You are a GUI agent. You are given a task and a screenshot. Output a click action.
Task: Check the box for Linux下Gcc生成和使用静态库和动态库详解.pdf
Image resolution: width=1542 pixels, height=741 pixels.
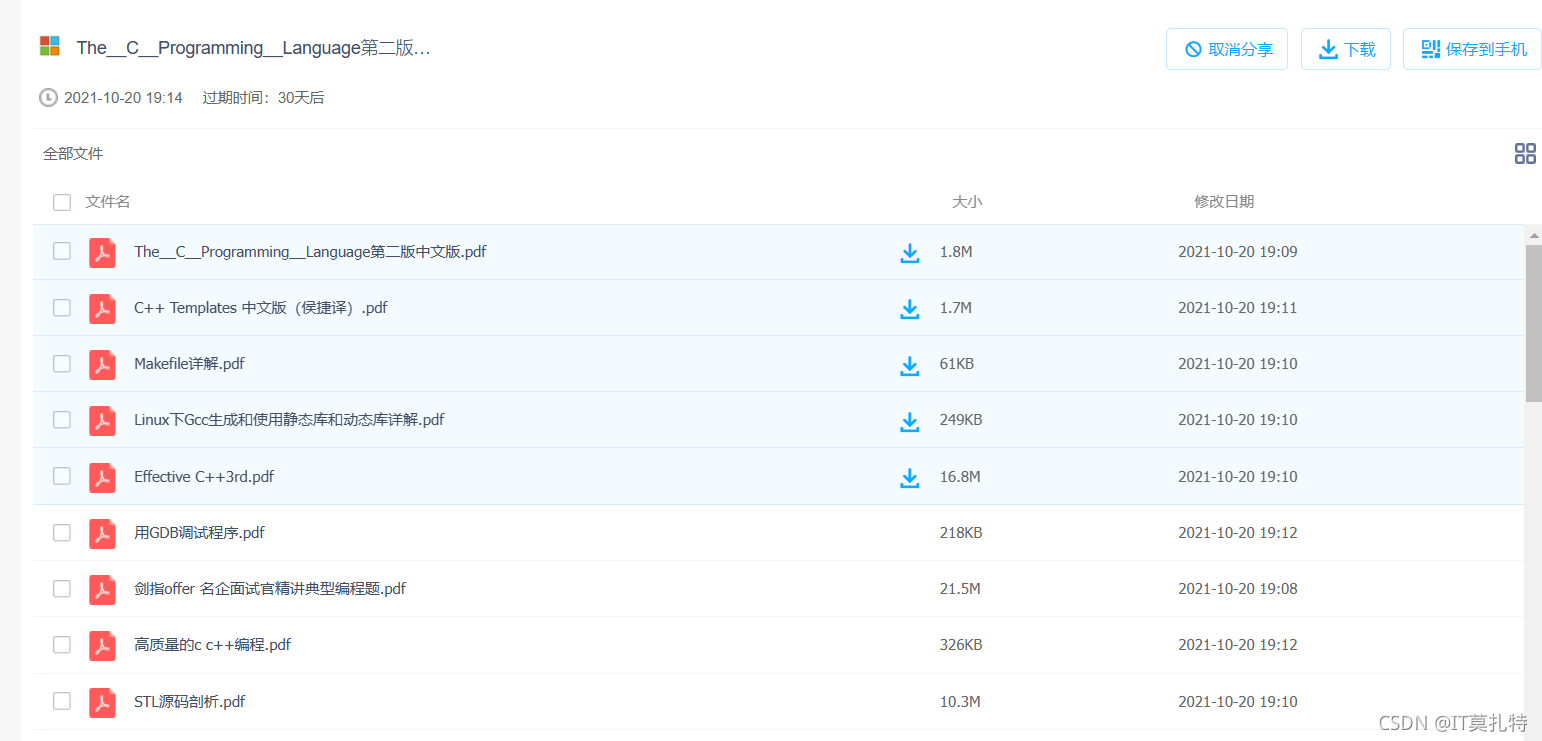click(x=62, y=419)
